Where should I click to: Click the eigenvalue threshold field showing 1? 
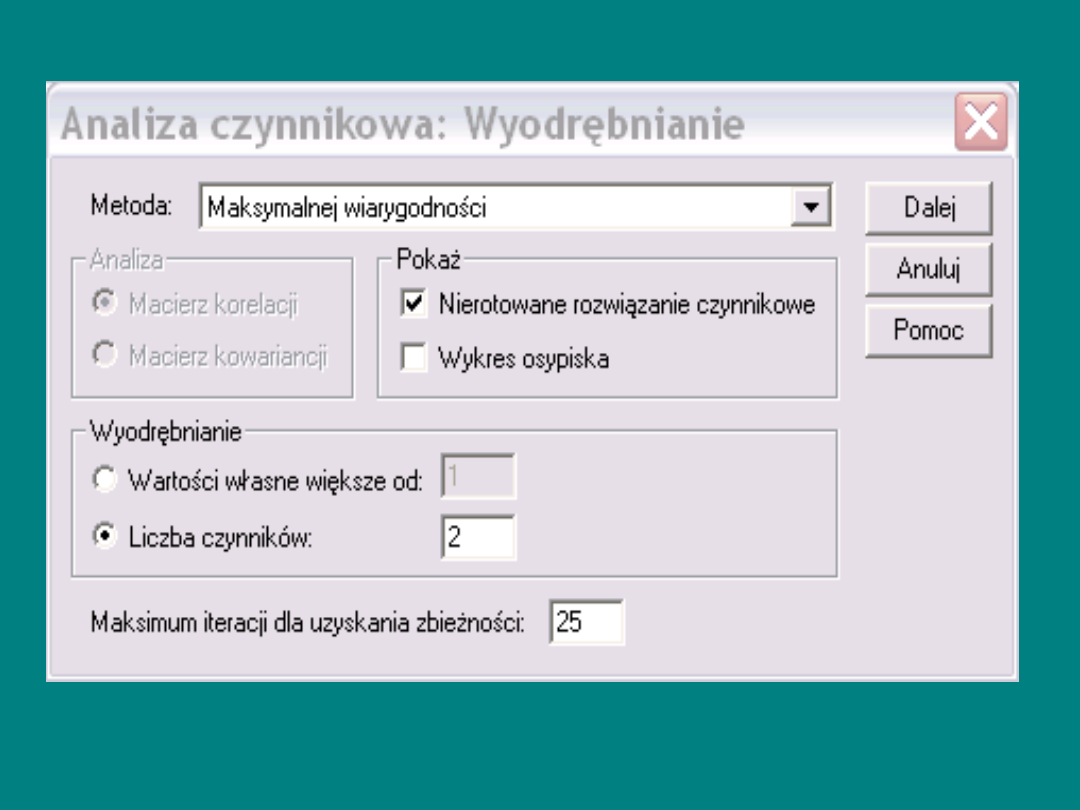(478, 478)
